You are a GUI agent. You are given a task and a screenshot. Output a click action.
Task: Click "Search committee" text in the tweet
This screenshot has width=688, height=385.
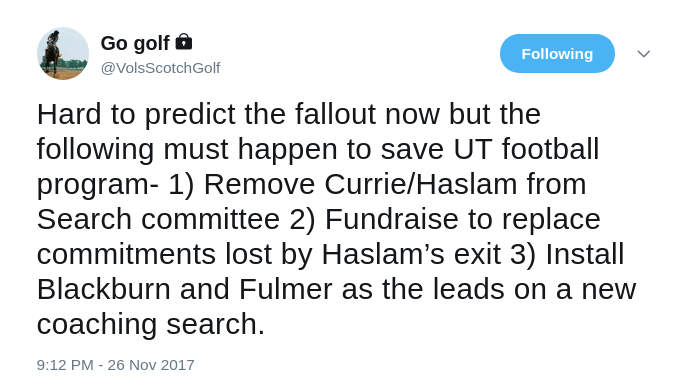tap(158, 219)
